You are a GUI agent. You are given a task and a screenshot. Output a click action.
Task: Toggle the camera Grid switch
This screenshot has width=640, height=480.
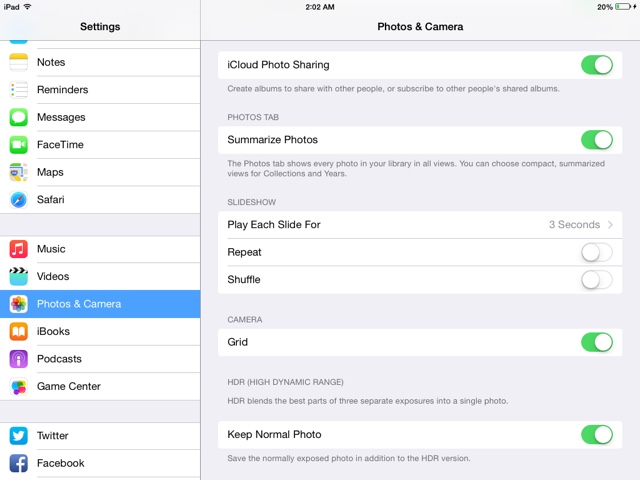click(597, 342)
